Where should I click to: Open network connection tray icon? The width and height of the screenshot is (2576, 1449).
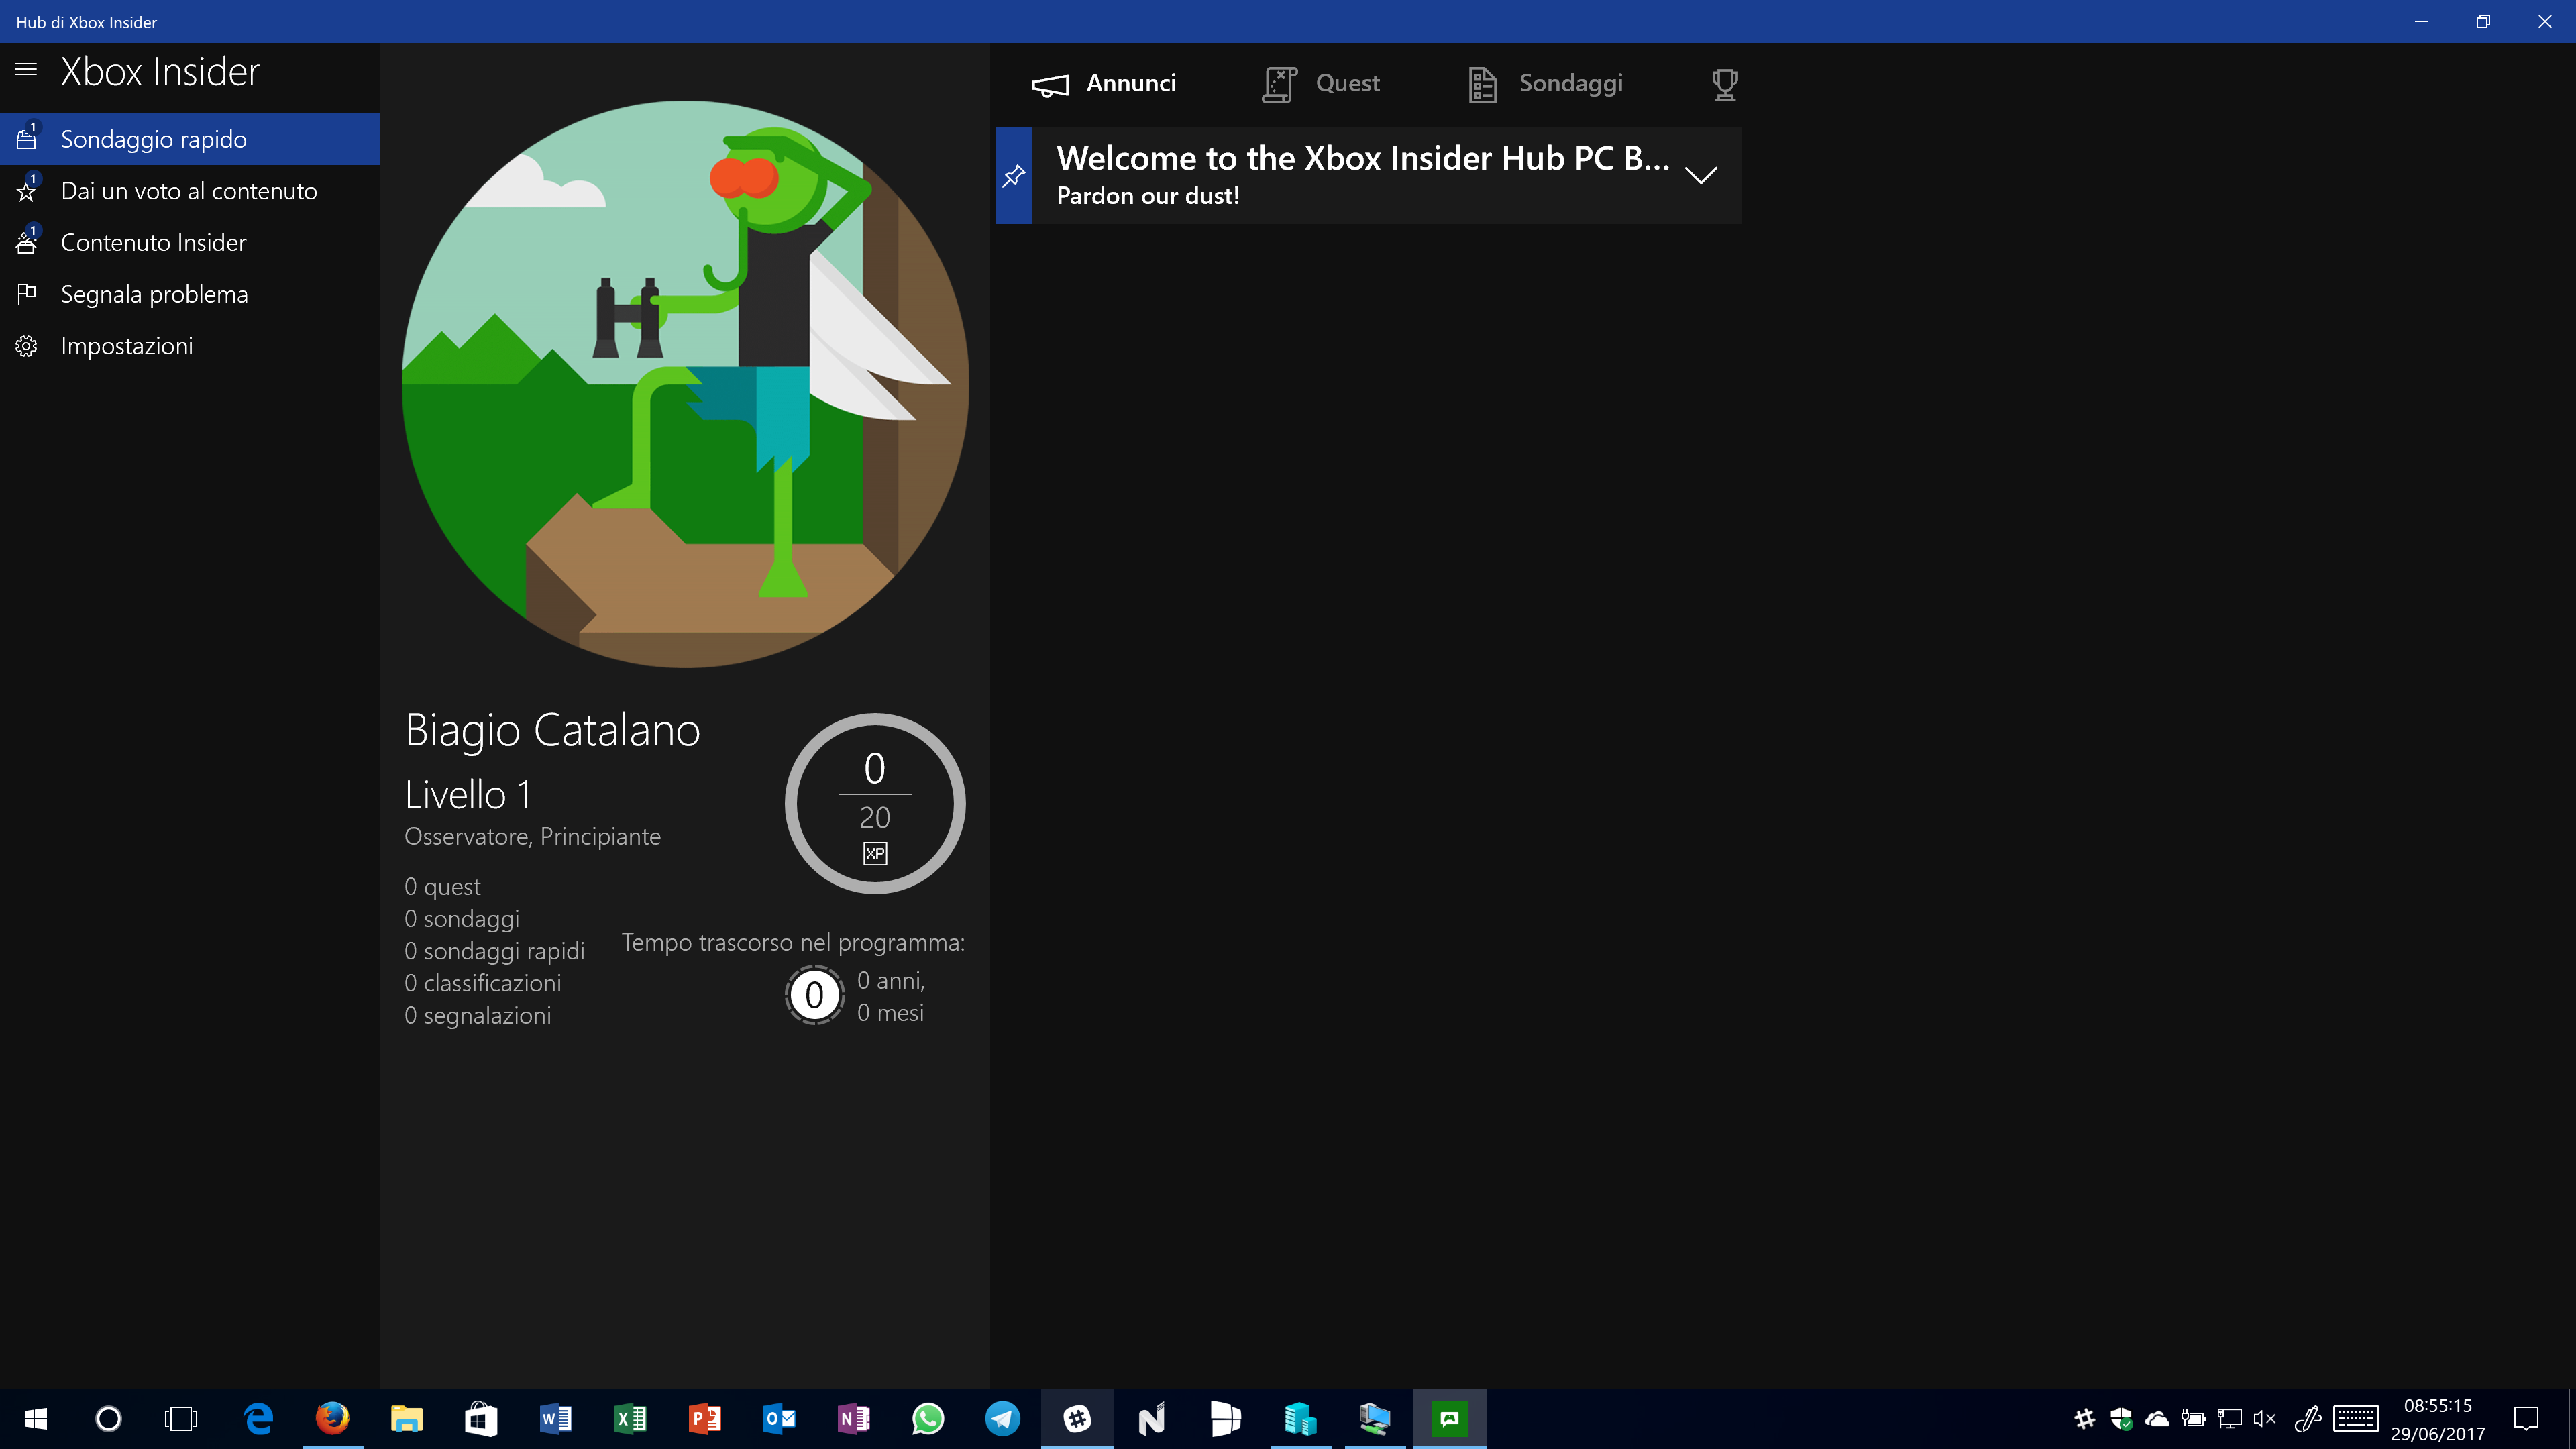point(2229,1418)
